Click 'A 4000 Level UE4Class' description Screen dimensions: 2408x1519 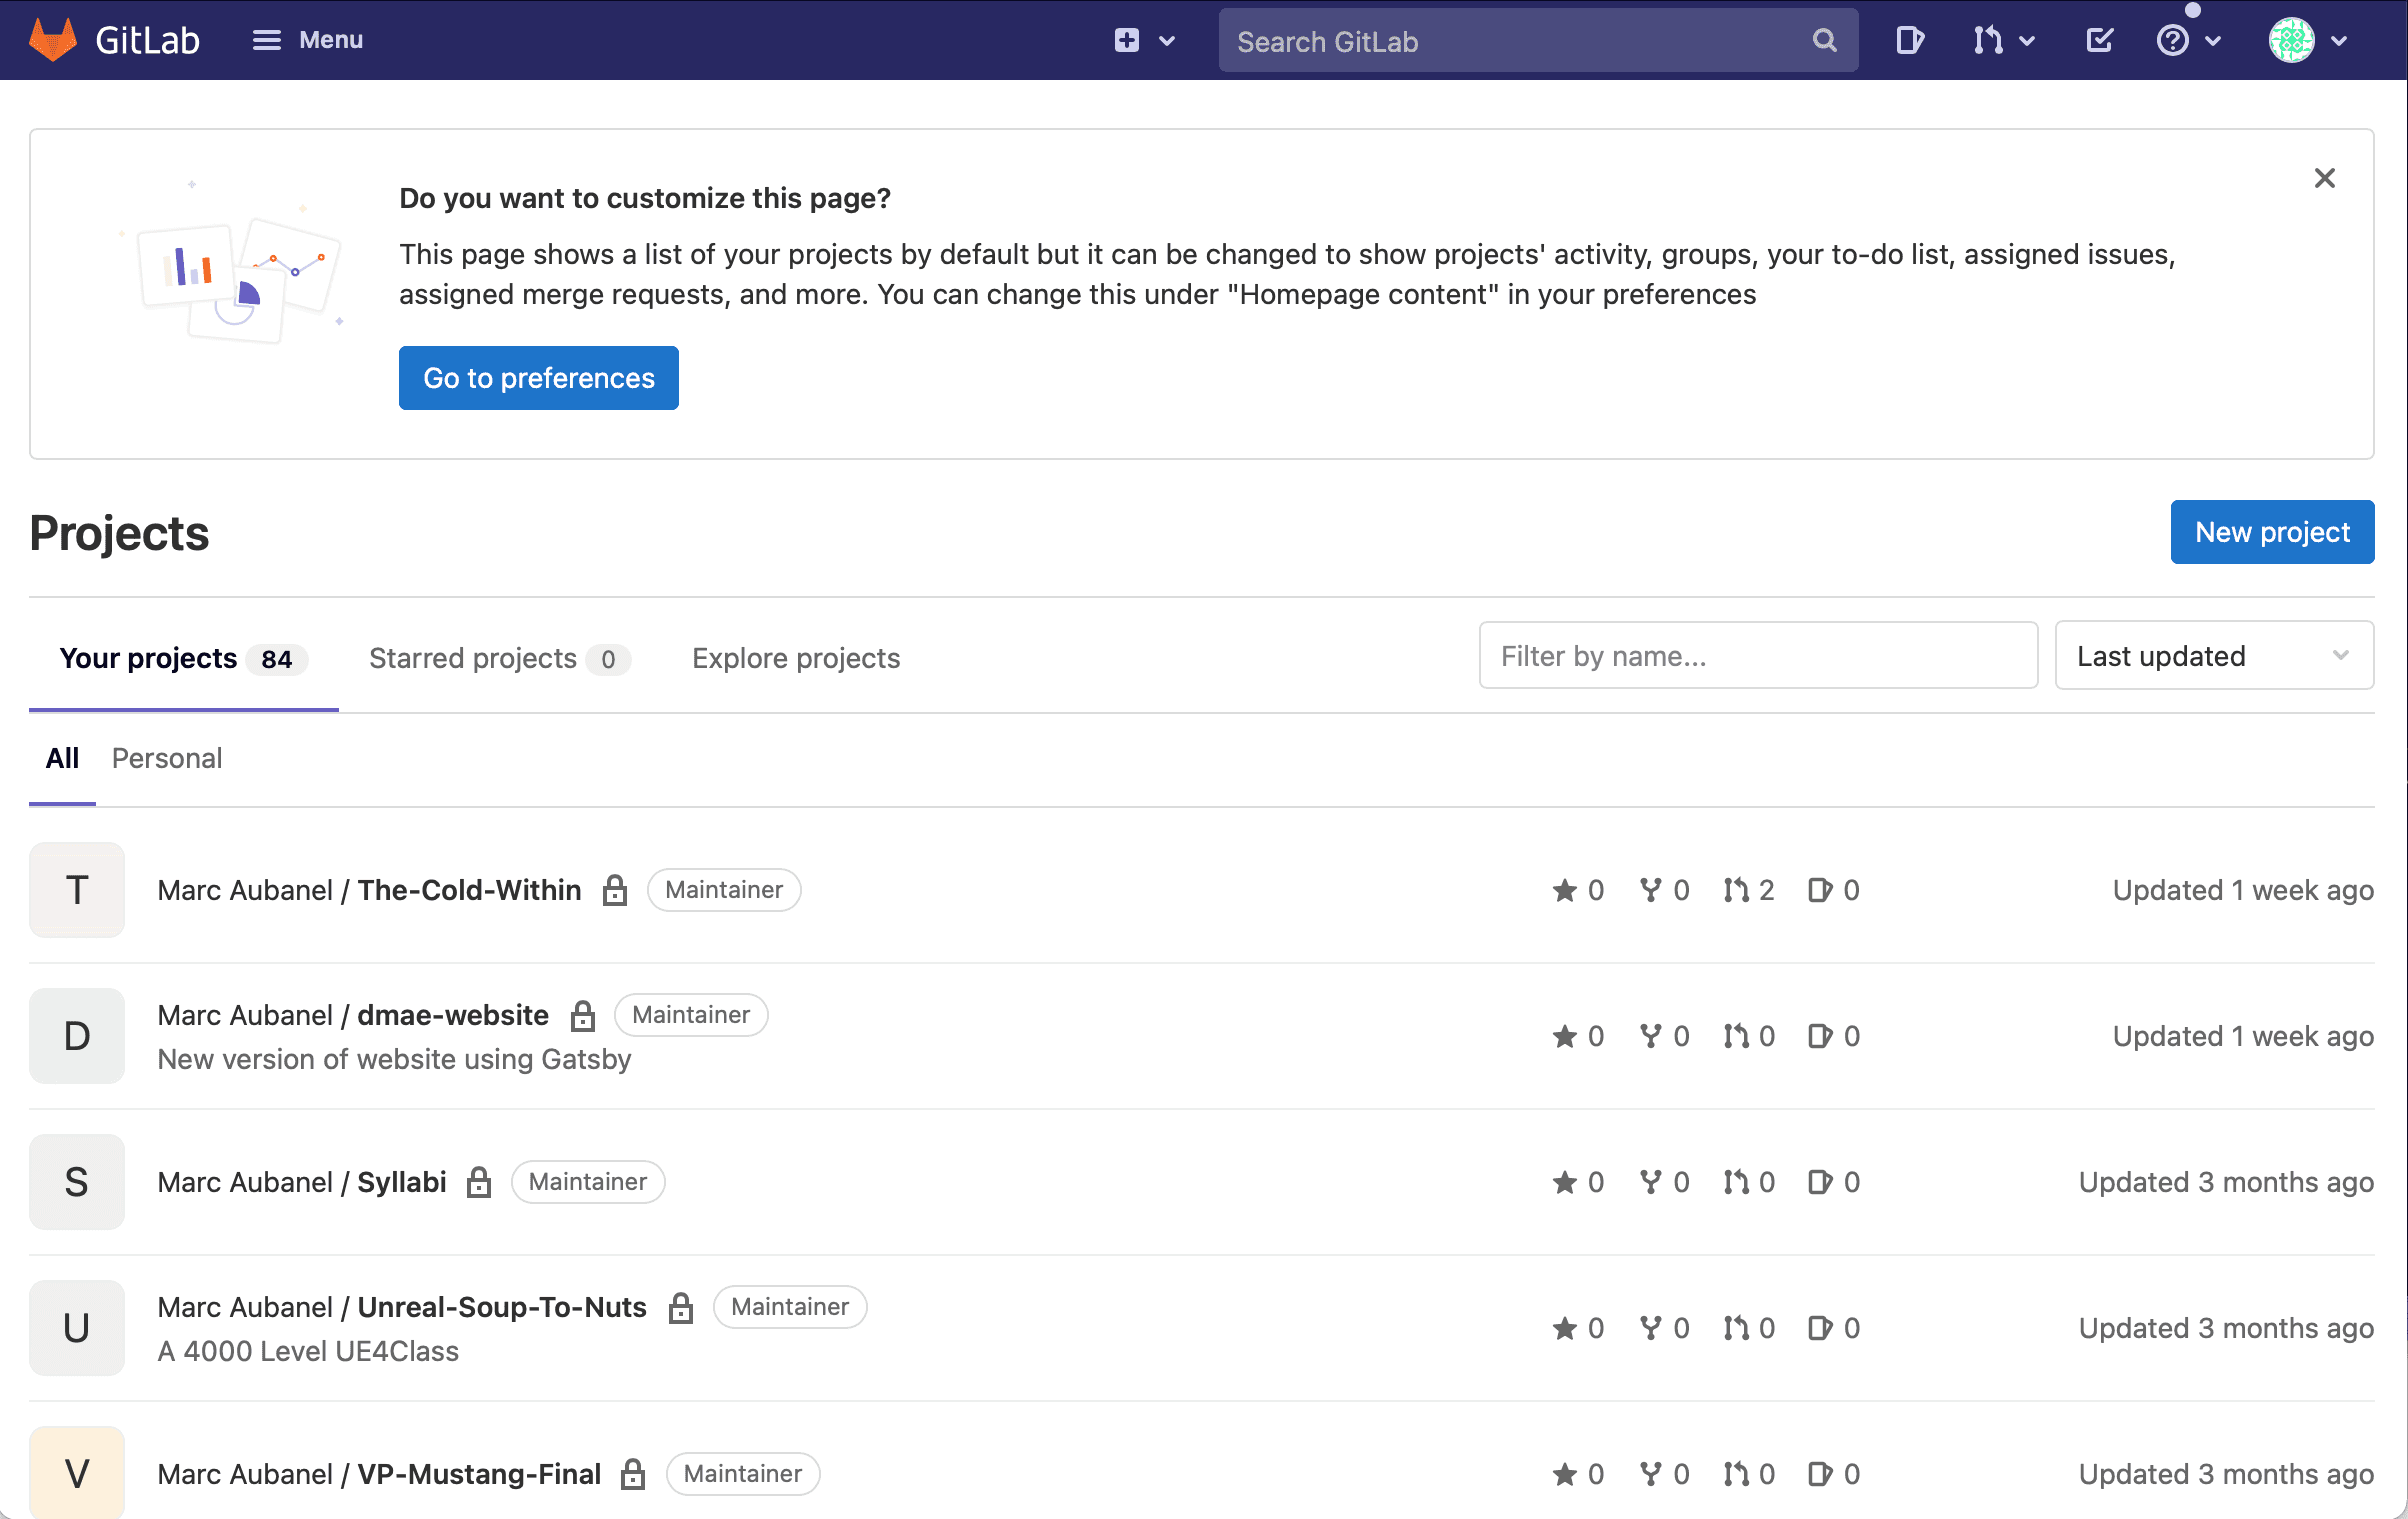pos(308,1351)
